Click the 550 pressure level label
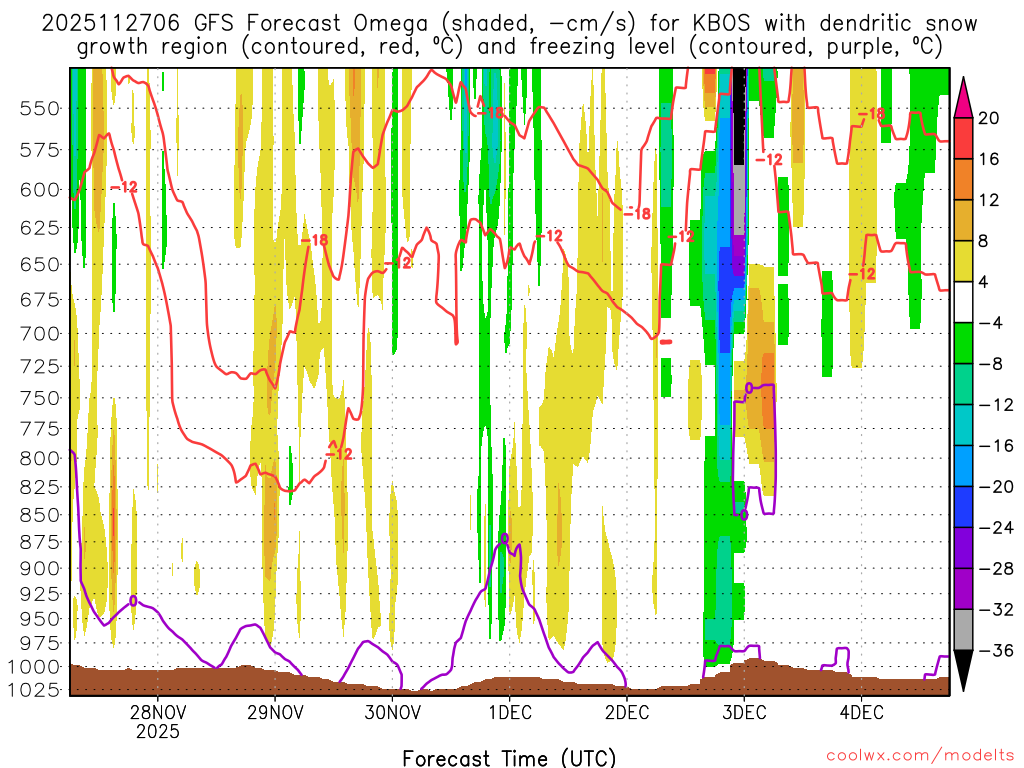The height and width of the screenshot is (768, 1024). [40, 108]
